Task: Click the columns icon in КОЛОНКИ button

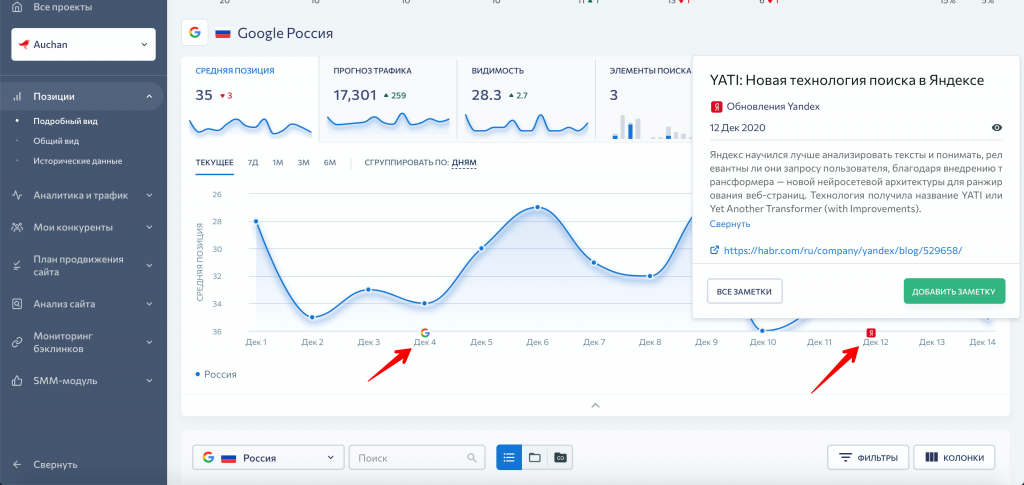Action: point(932,458)
